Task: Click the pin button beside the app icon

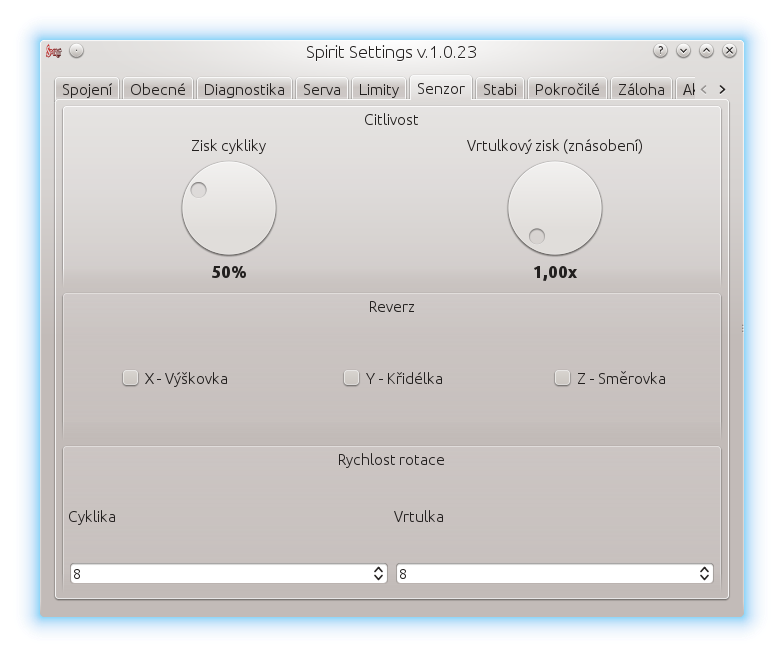Action: [77, 51]
